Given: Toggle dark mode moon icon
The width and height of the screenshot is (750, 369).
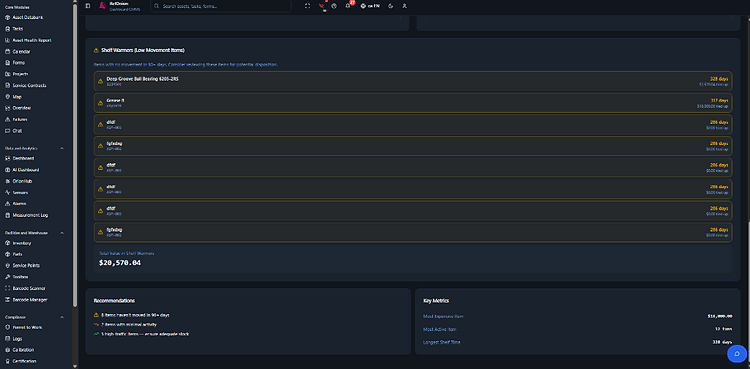Looking at the screenshot, I should pyautogui.click(x=391, y=6).
